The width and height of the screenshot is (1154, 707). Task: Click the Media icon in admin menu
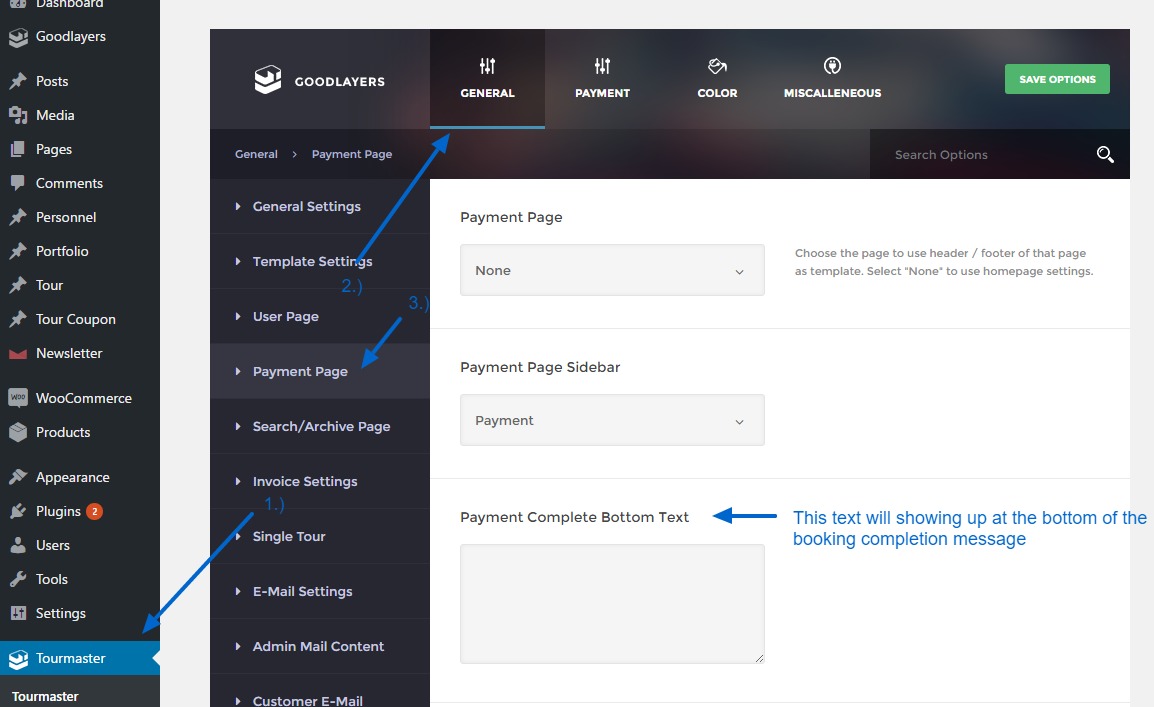coord(18,115)
